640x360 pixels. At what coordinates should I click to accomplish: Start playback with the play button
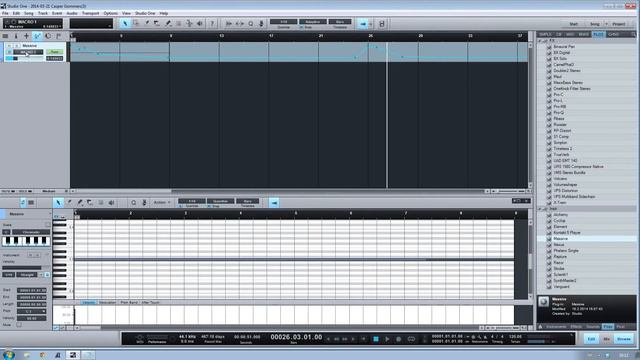[387, 339]
